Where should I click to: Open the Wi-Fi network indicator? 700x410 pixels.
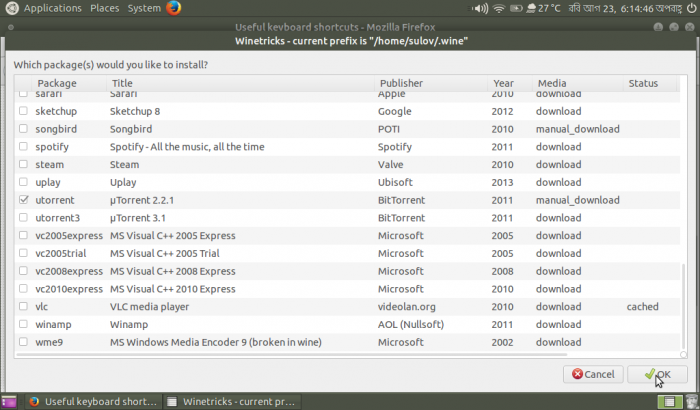pyautogui.click(x=498, y=8)
